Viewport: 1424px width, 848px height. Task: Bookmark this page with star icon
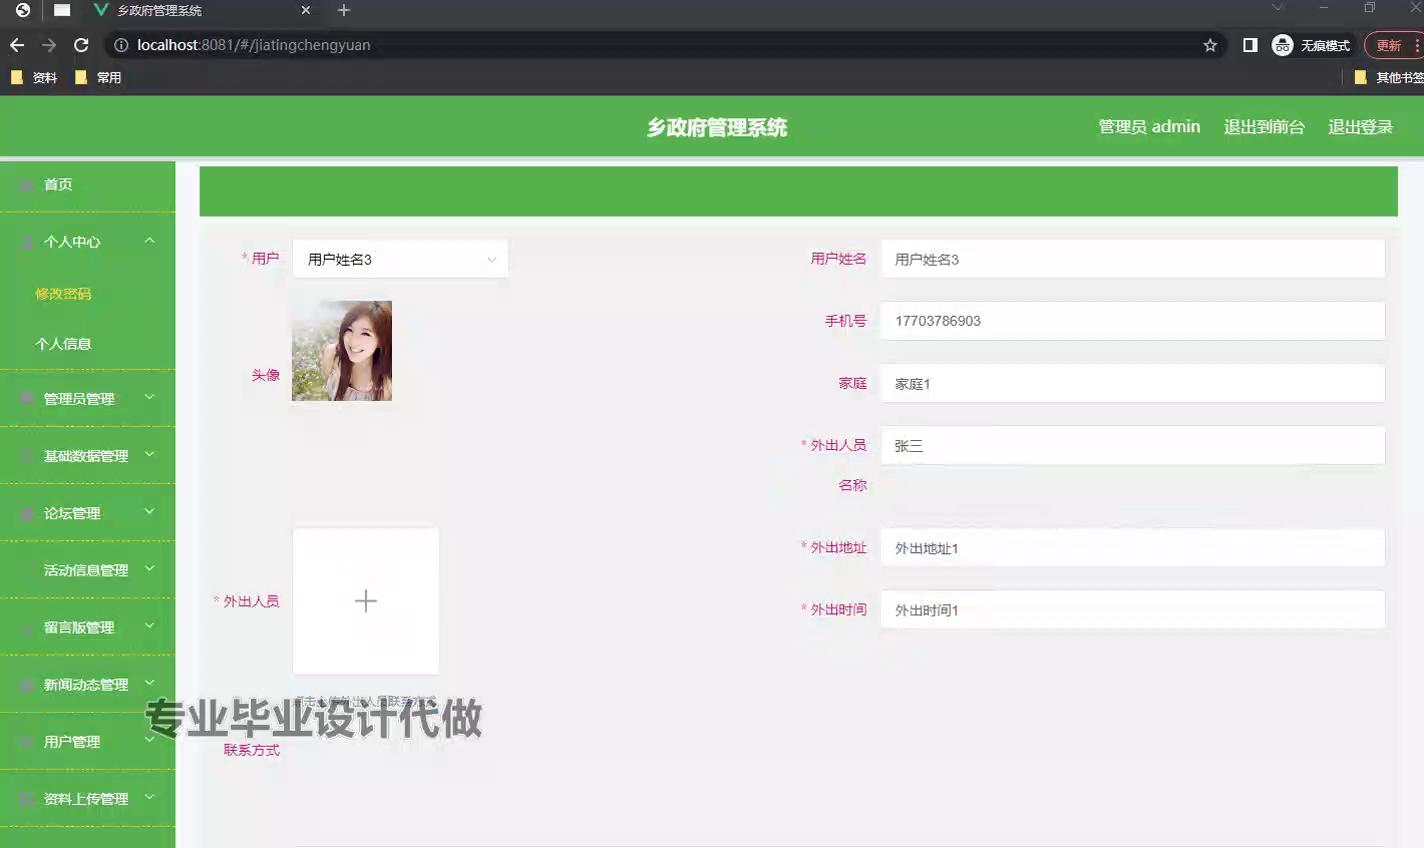1210,45
